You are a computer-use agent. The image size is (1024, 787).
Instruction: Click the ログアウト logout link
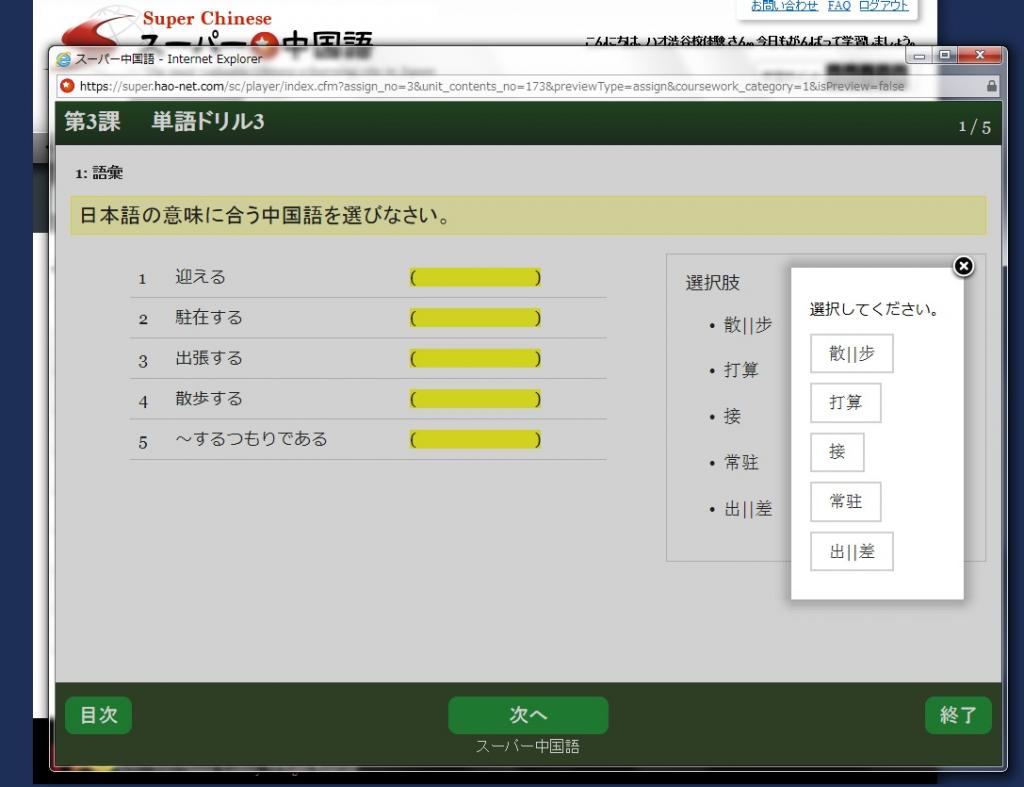(882, 7)
